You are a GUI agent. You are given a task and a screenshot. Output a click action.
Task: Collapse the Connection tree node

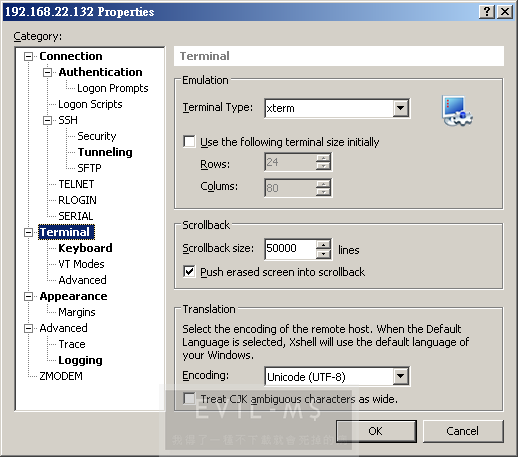click(29, 56)
